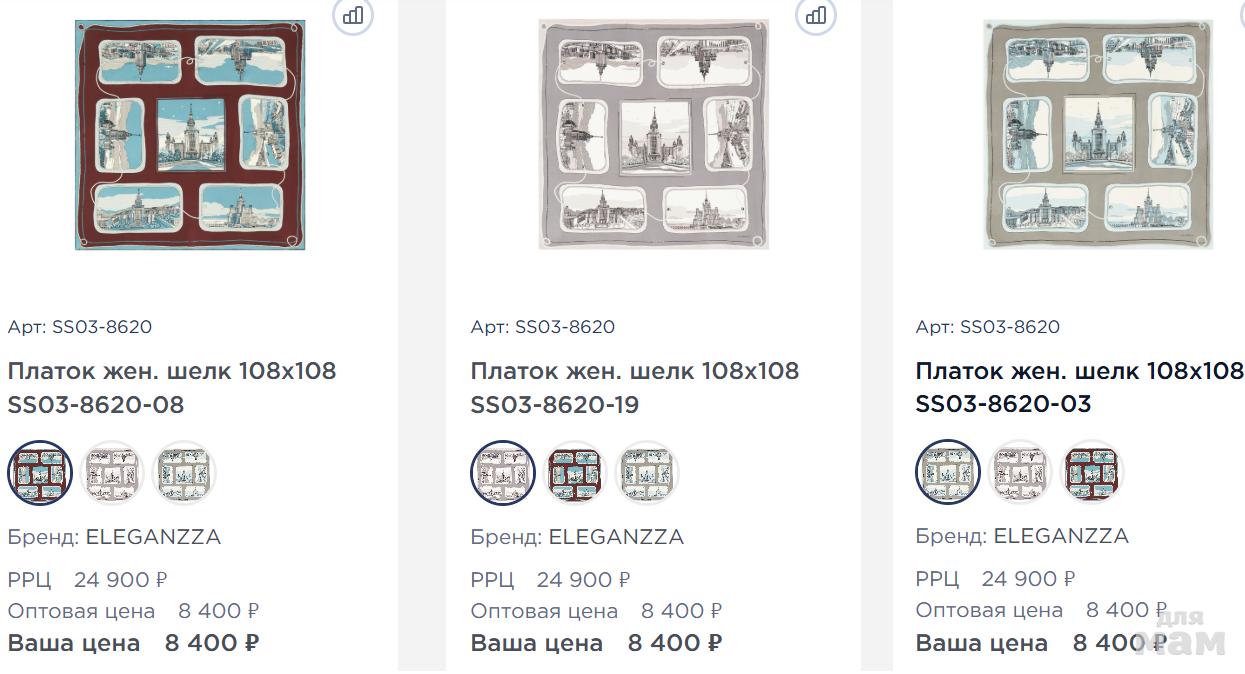1245x674 pixels.
Task: Click ELEGANZZA brand on middle card
Action: 616,537
